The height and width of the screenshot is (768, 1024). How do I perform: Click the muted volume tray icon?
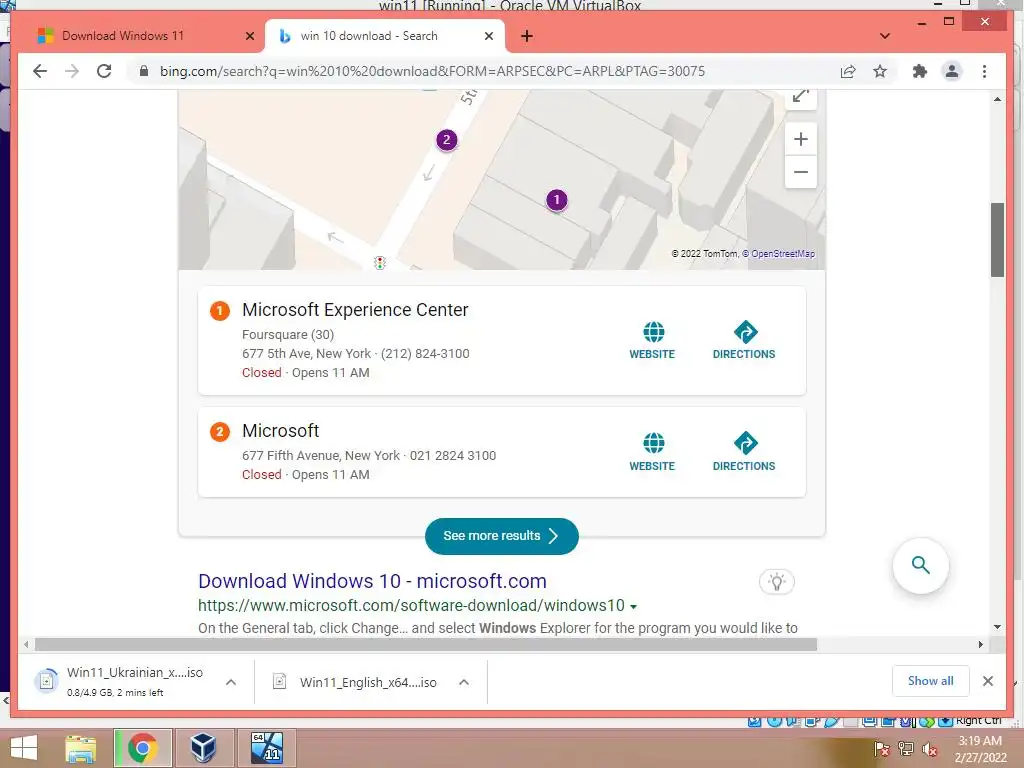(x=930, y=749)
